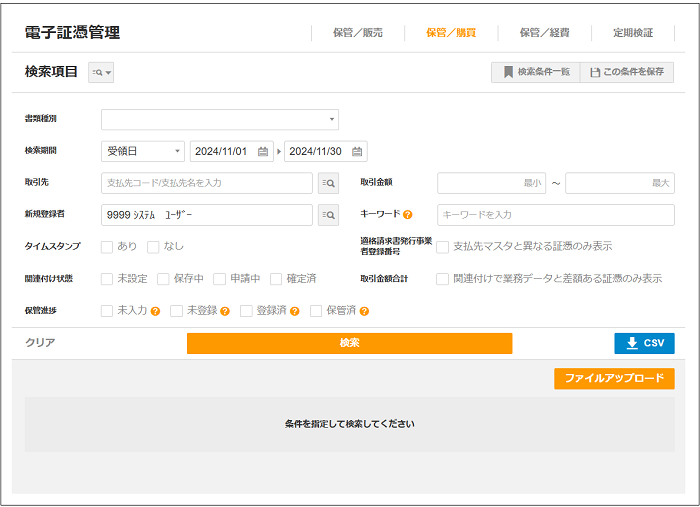Click the orange 検索 button
Image resolution: width=700 pixels, height=507 pixels.
click(350, 343)
